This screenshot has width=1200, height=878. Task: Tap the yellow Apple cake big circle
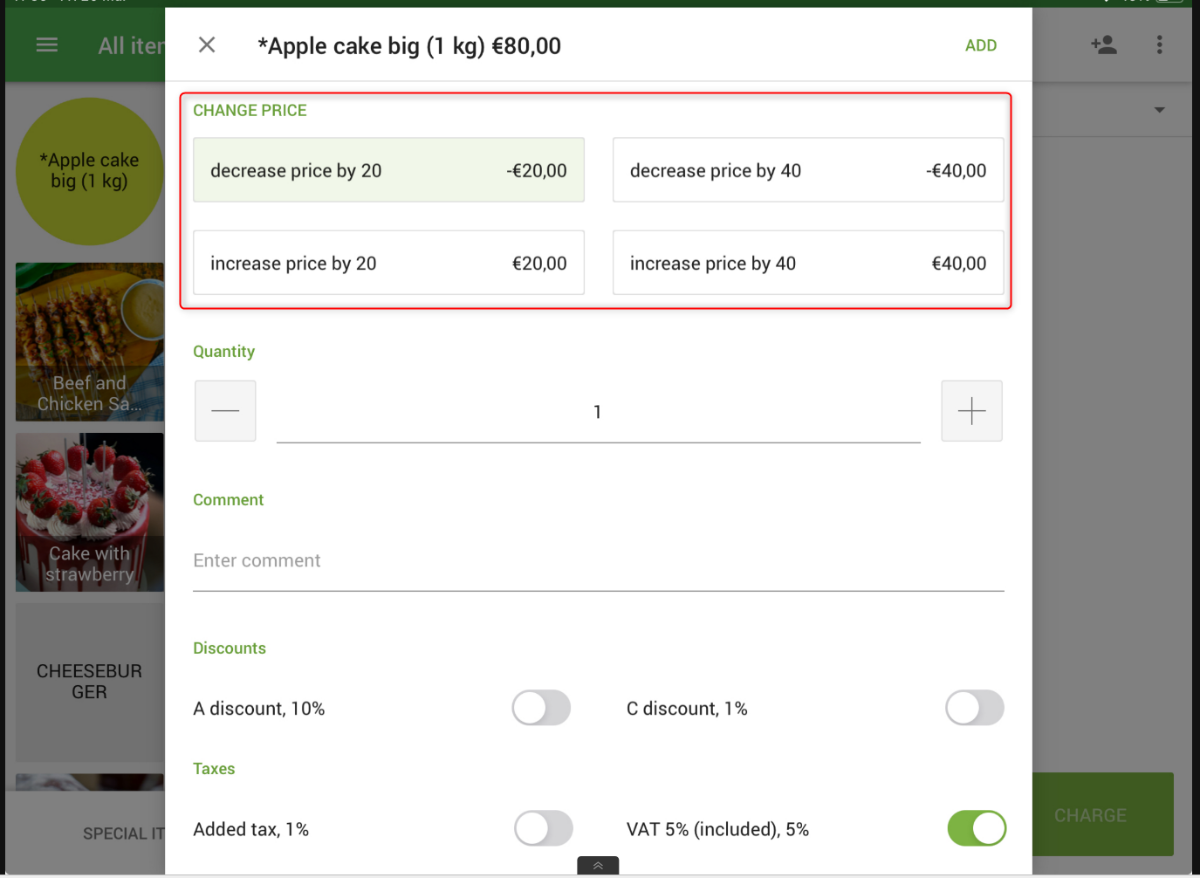[90, 171]
